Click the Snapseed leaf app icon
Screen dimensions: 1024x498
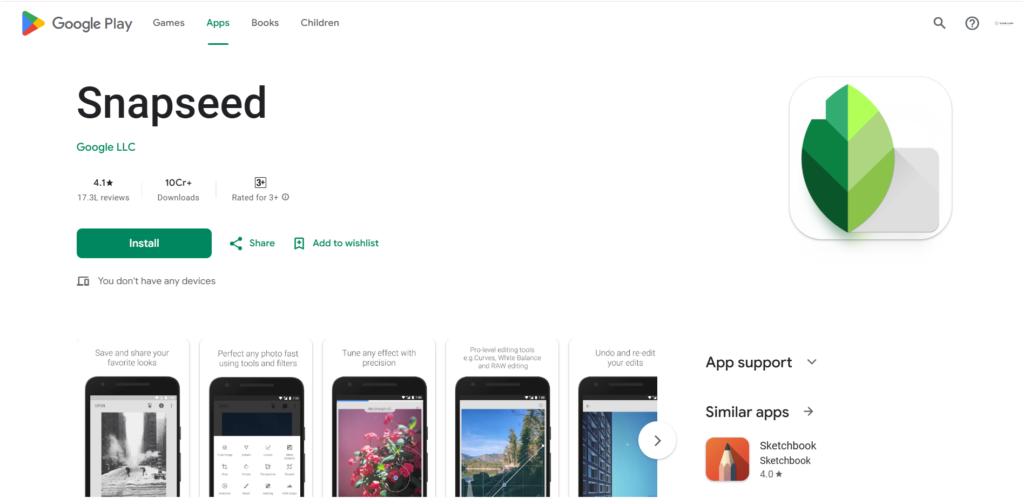click(870, 158)
